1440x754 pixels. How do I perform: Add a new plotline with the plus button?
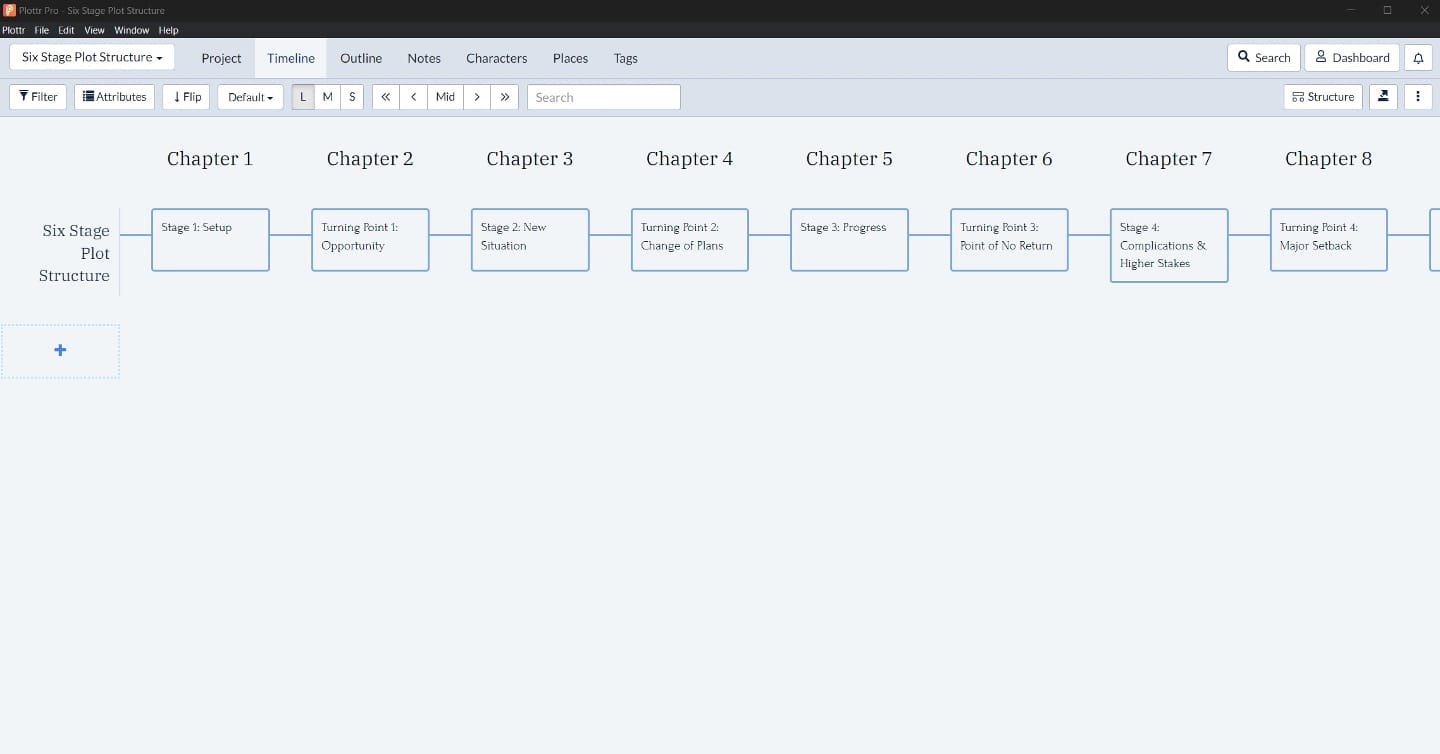tap(60, 350)
